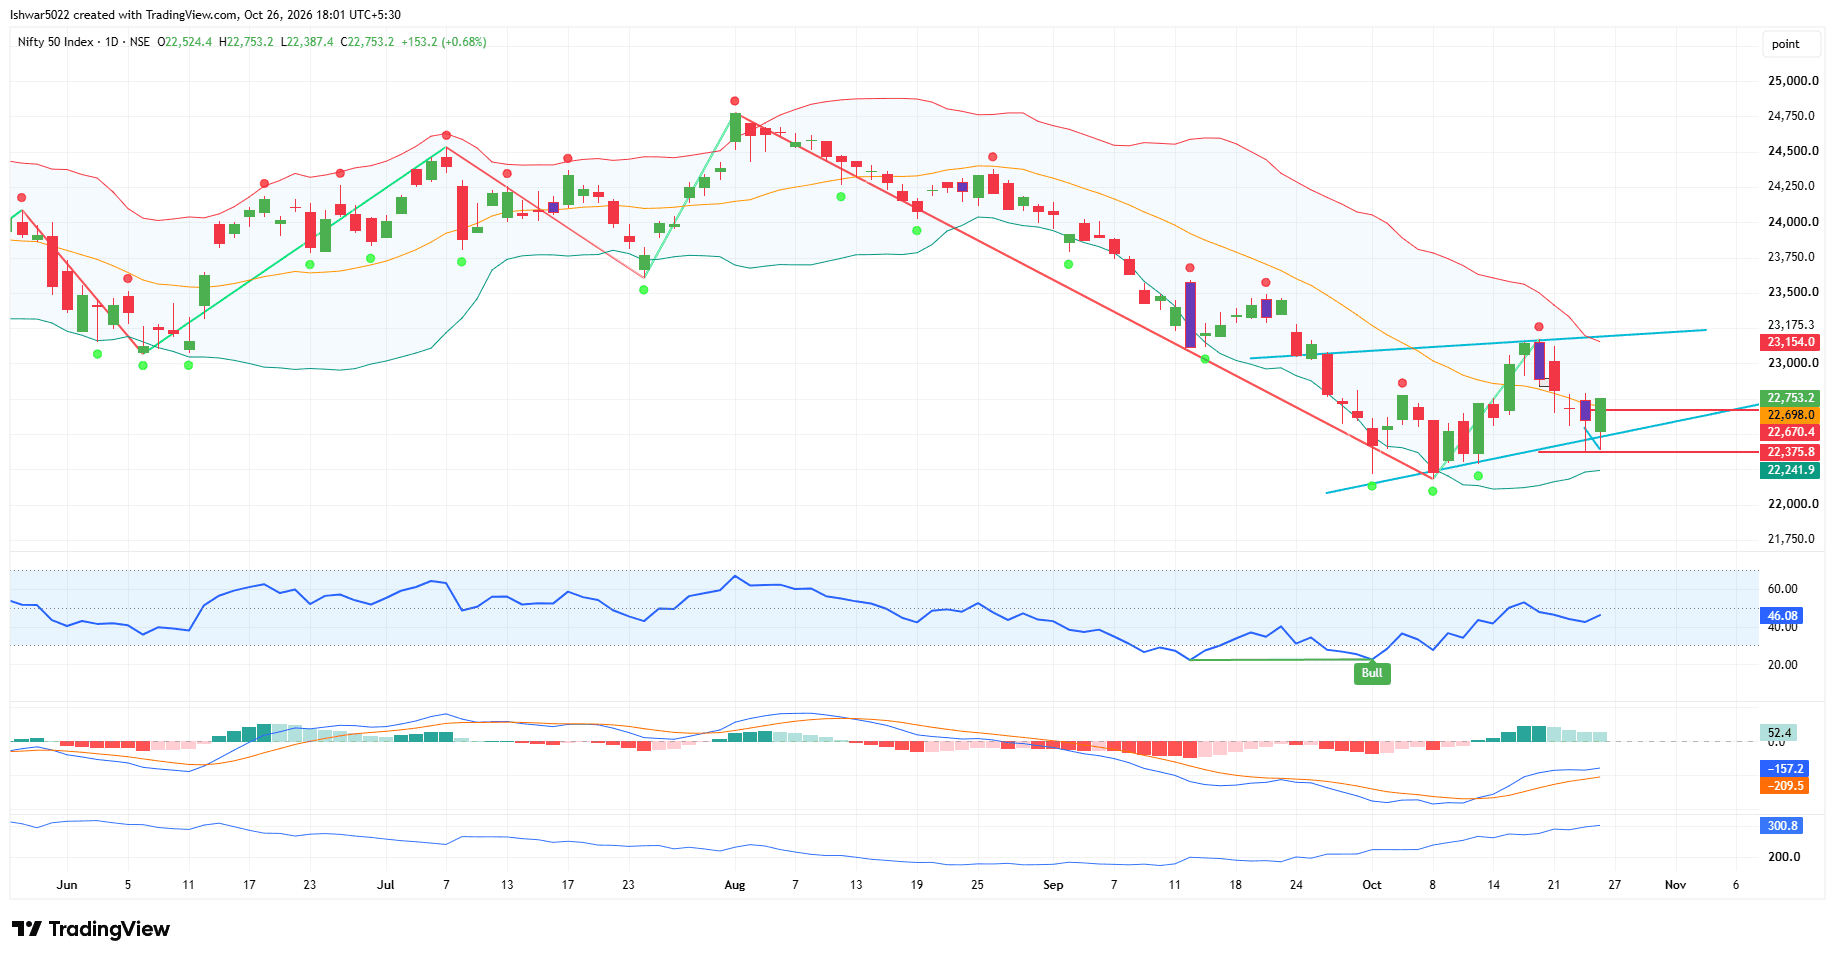The height and width of the screenshot is (959, 1835).
Task: Click the green 22,753.2 last price tag
Action: (x=1790, y=398)
